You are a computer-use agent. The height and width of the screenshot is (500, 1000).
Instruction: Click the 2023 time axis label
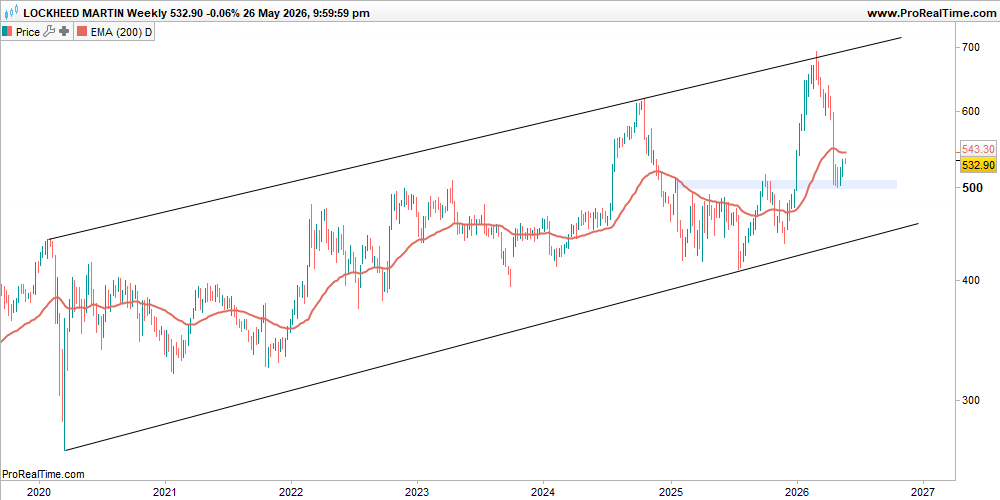417,492
